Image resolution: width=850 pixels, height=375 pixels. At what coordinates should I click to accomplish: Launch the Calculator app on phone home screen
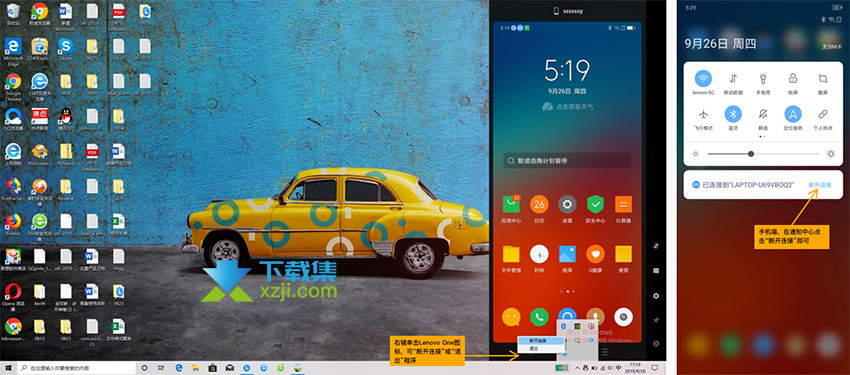click(623, 205)
